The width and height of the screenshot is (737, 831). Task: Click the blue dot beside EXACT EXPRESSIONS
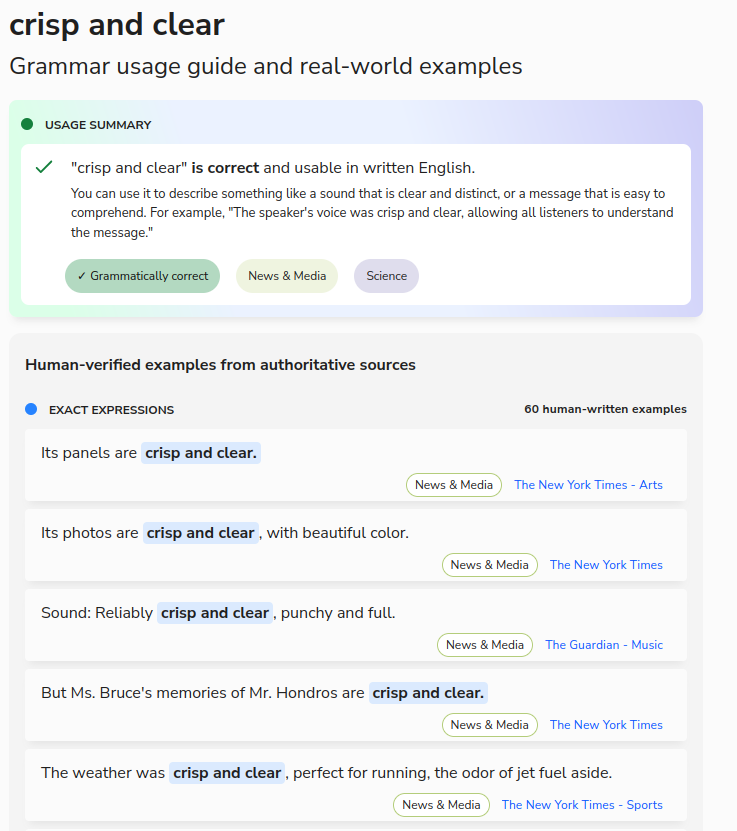31,409
